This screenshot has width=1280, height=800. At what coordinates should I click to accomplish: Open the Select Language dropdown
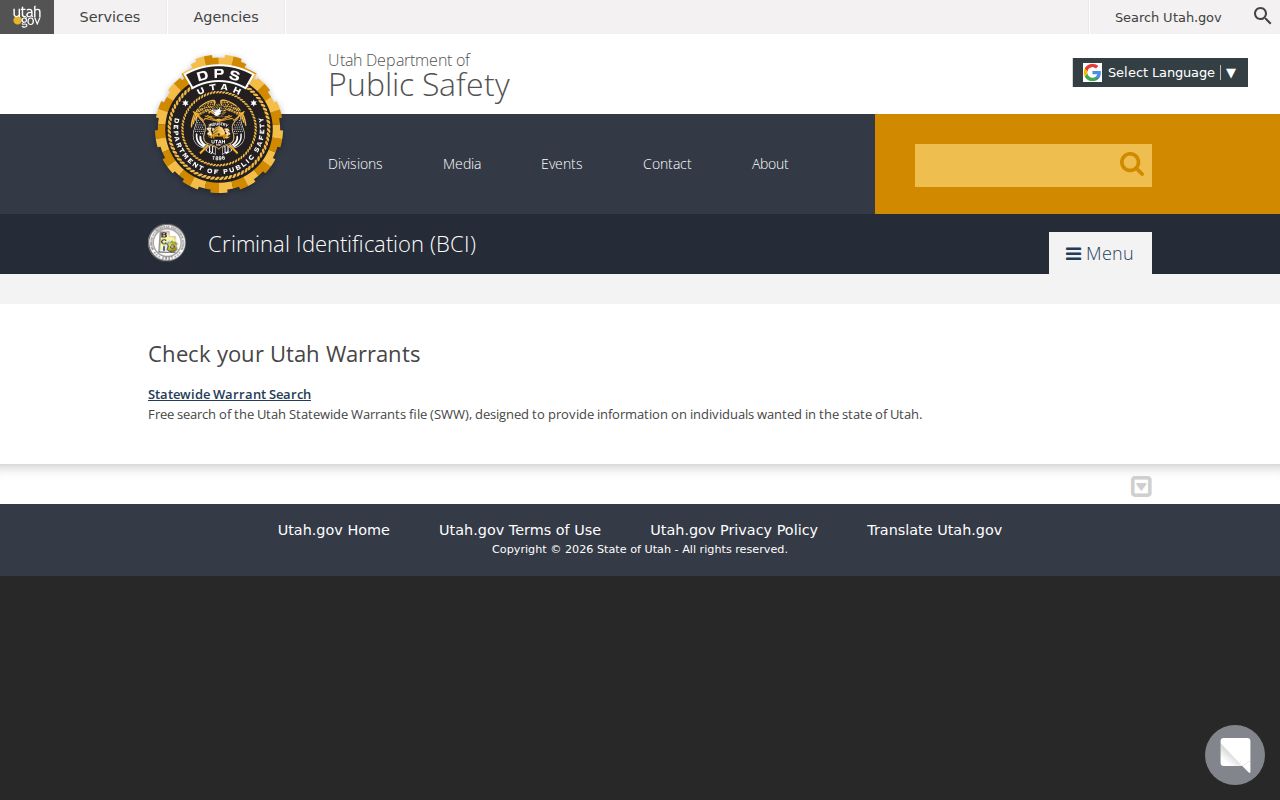(1160, 73)
